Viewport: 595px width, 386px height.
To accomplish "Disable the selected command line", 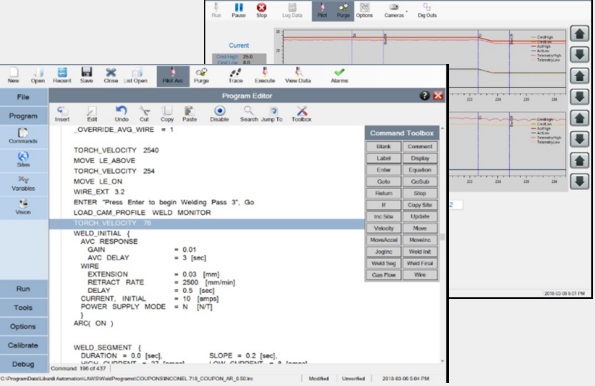I will tap(219, 114).
